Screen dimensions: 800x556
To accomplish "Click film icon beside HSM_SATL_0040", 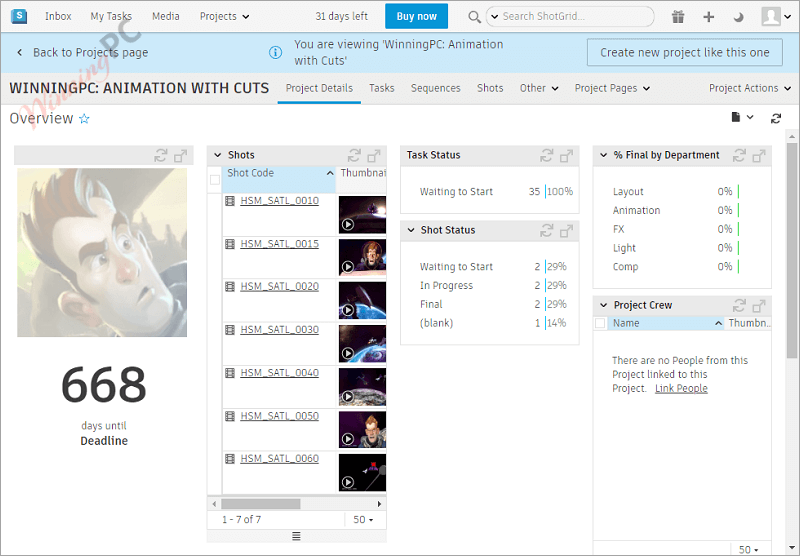I will click(230, 373).
